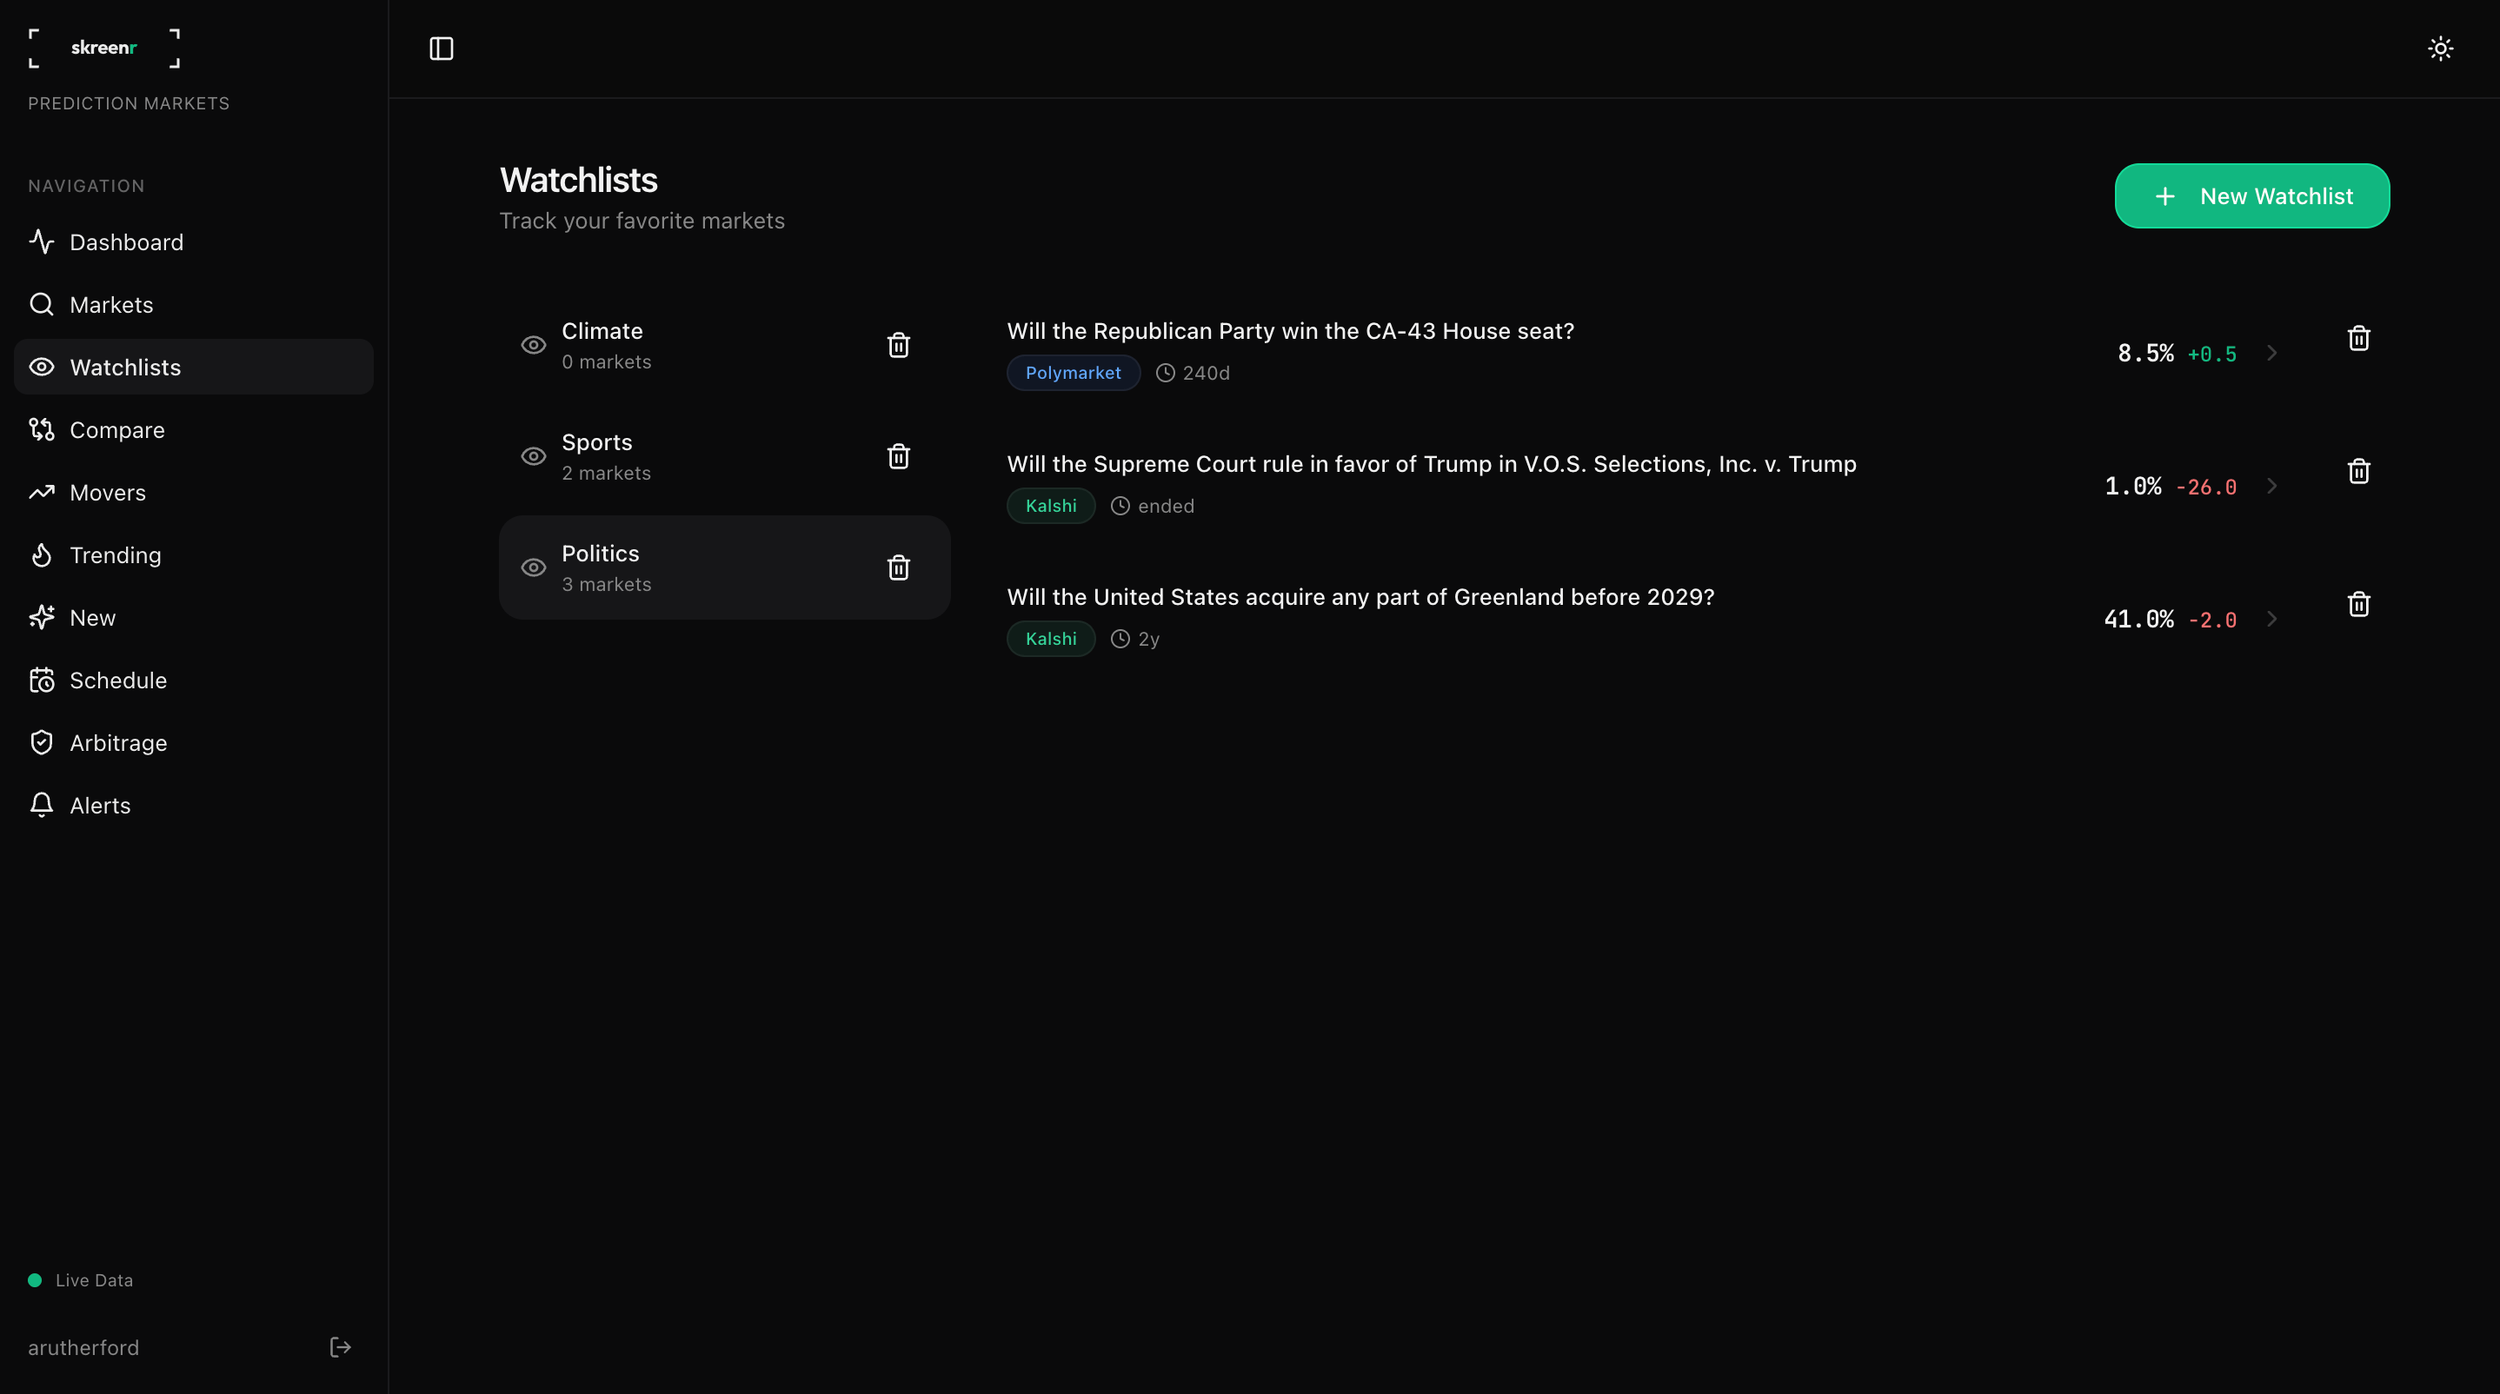Click the 240d time remaining label

coord(1205,373)
